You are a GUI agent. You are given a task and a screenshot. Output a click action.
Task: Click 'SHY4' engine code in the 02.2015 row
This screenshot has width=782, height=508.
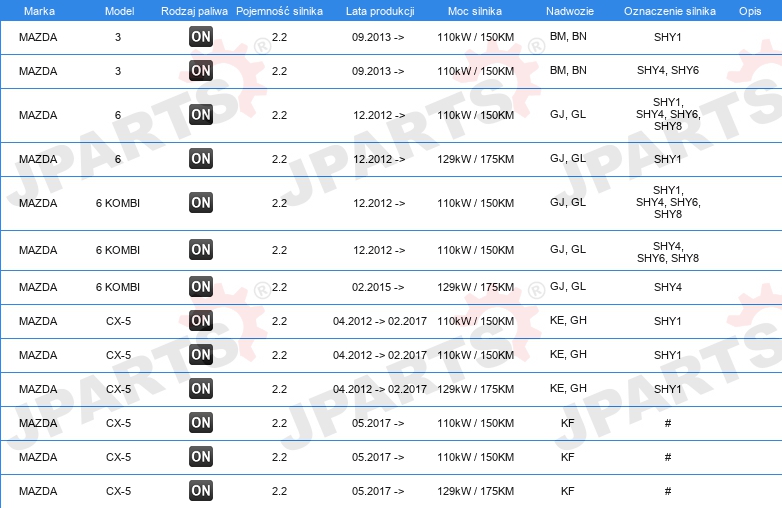click(x=668, y=287)
